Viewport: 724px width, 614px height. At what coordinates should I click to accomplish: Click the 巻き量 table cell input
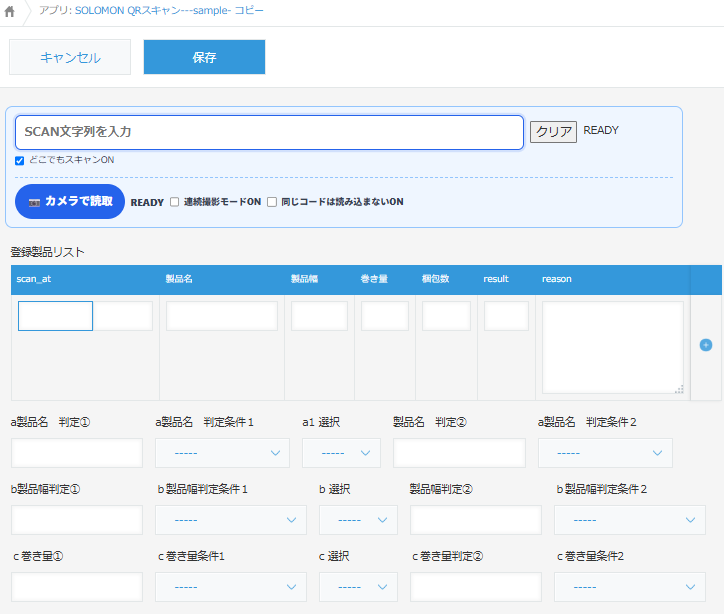[385, 316]
